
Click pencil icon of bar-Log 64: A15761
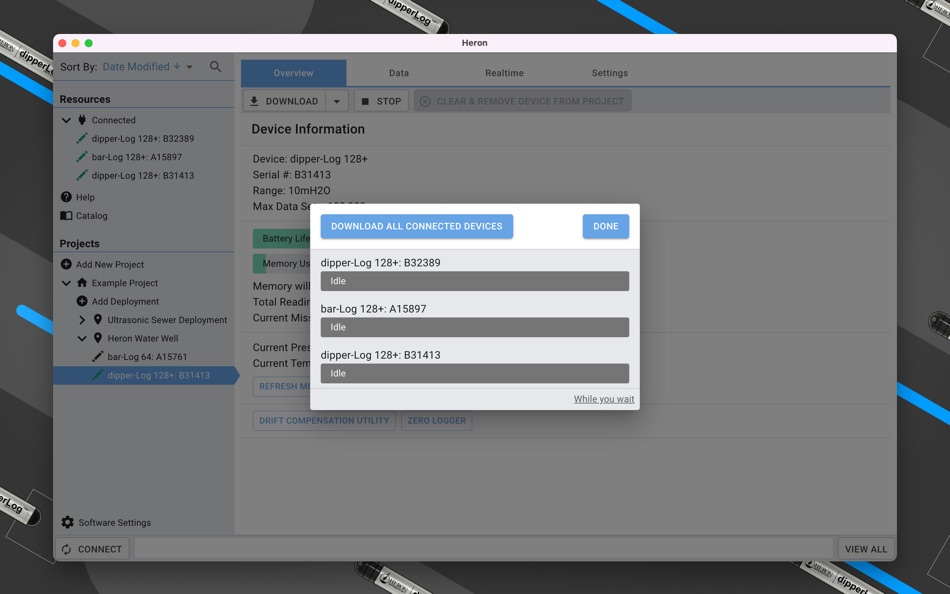(x=98, y=356)
